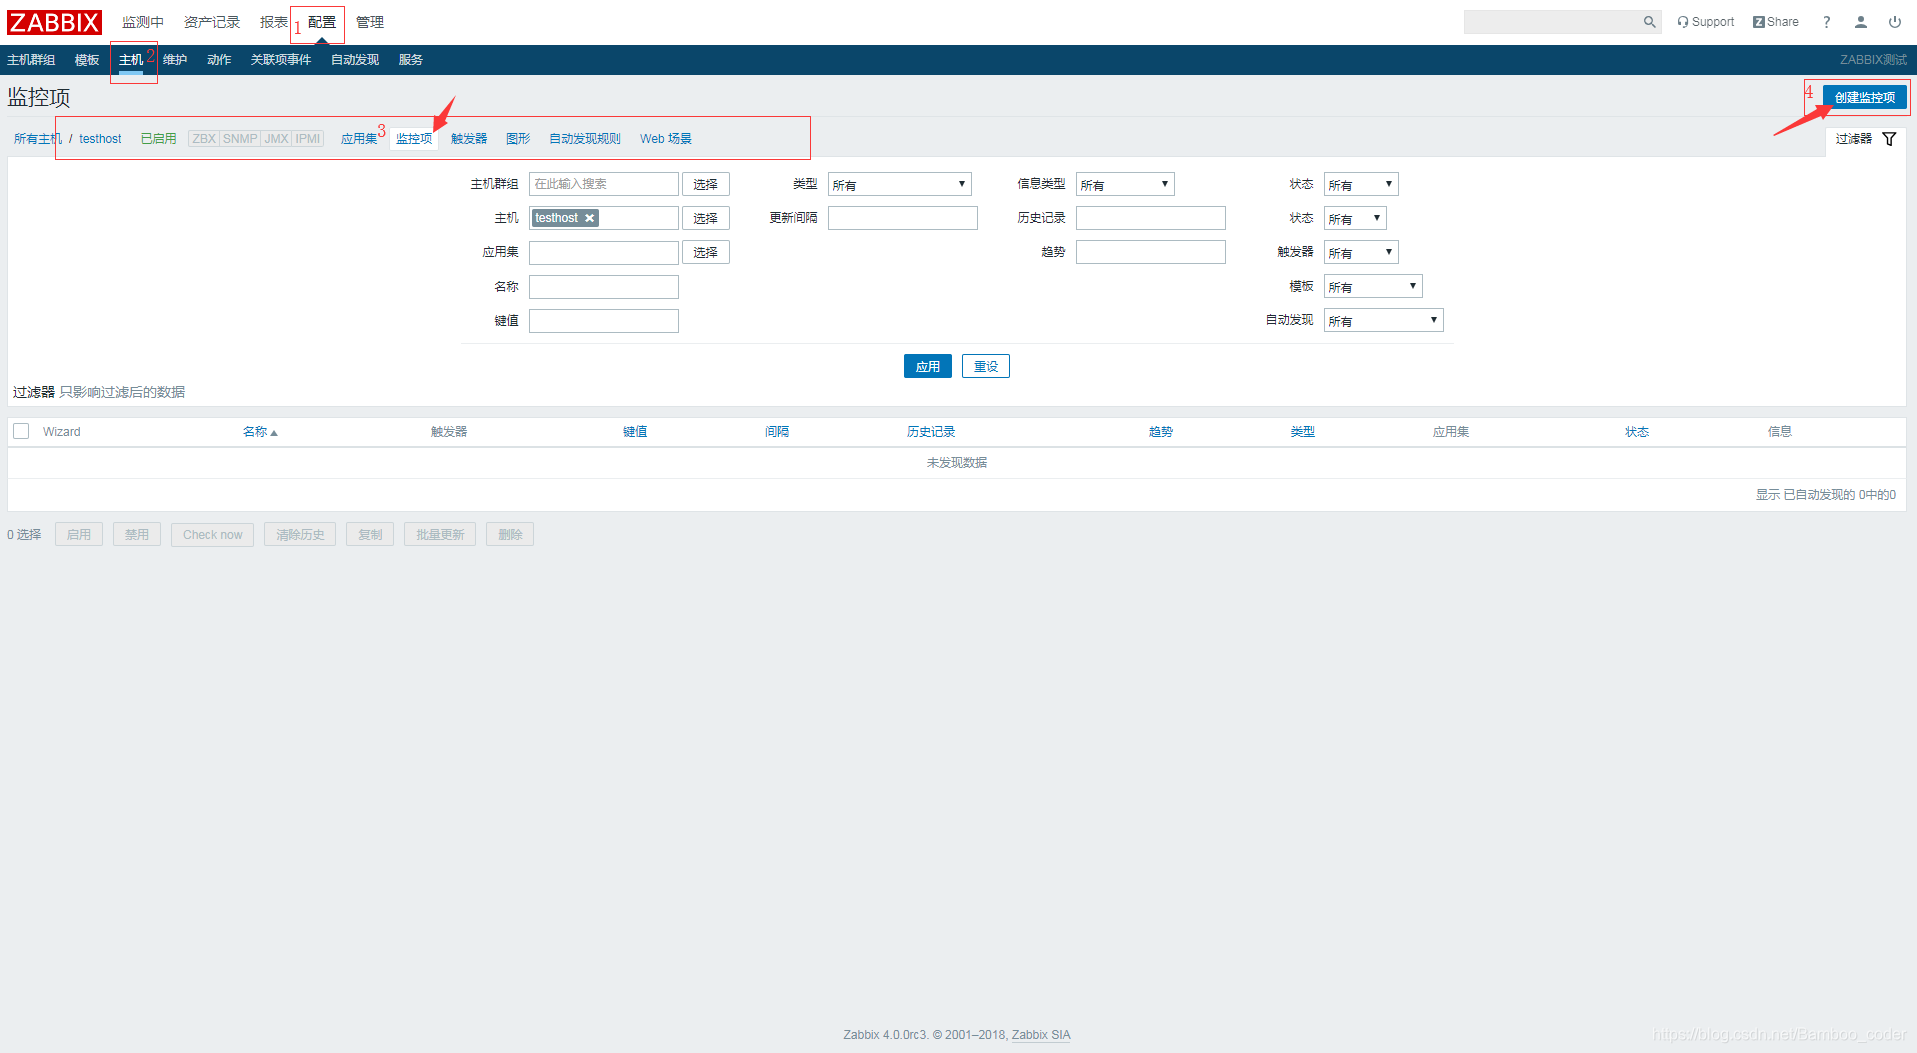Image resolution: width=1917 pixels, height=1053 pixels.
Task: Sort by 历史记录 column header
Action: (x=931, y=432)
